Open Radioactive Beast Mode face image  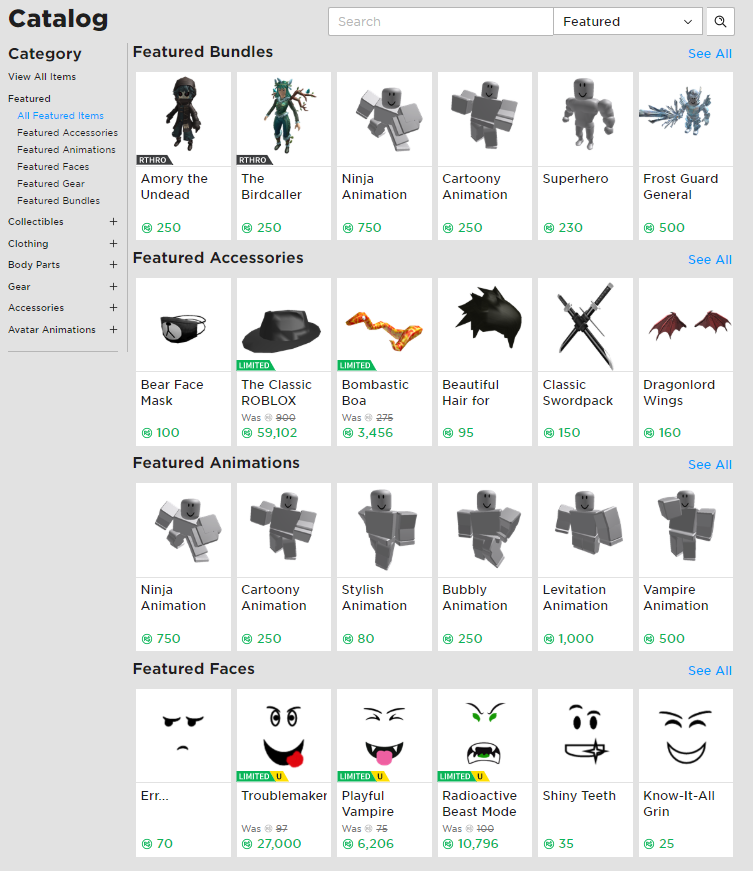(x=485, y=735)
